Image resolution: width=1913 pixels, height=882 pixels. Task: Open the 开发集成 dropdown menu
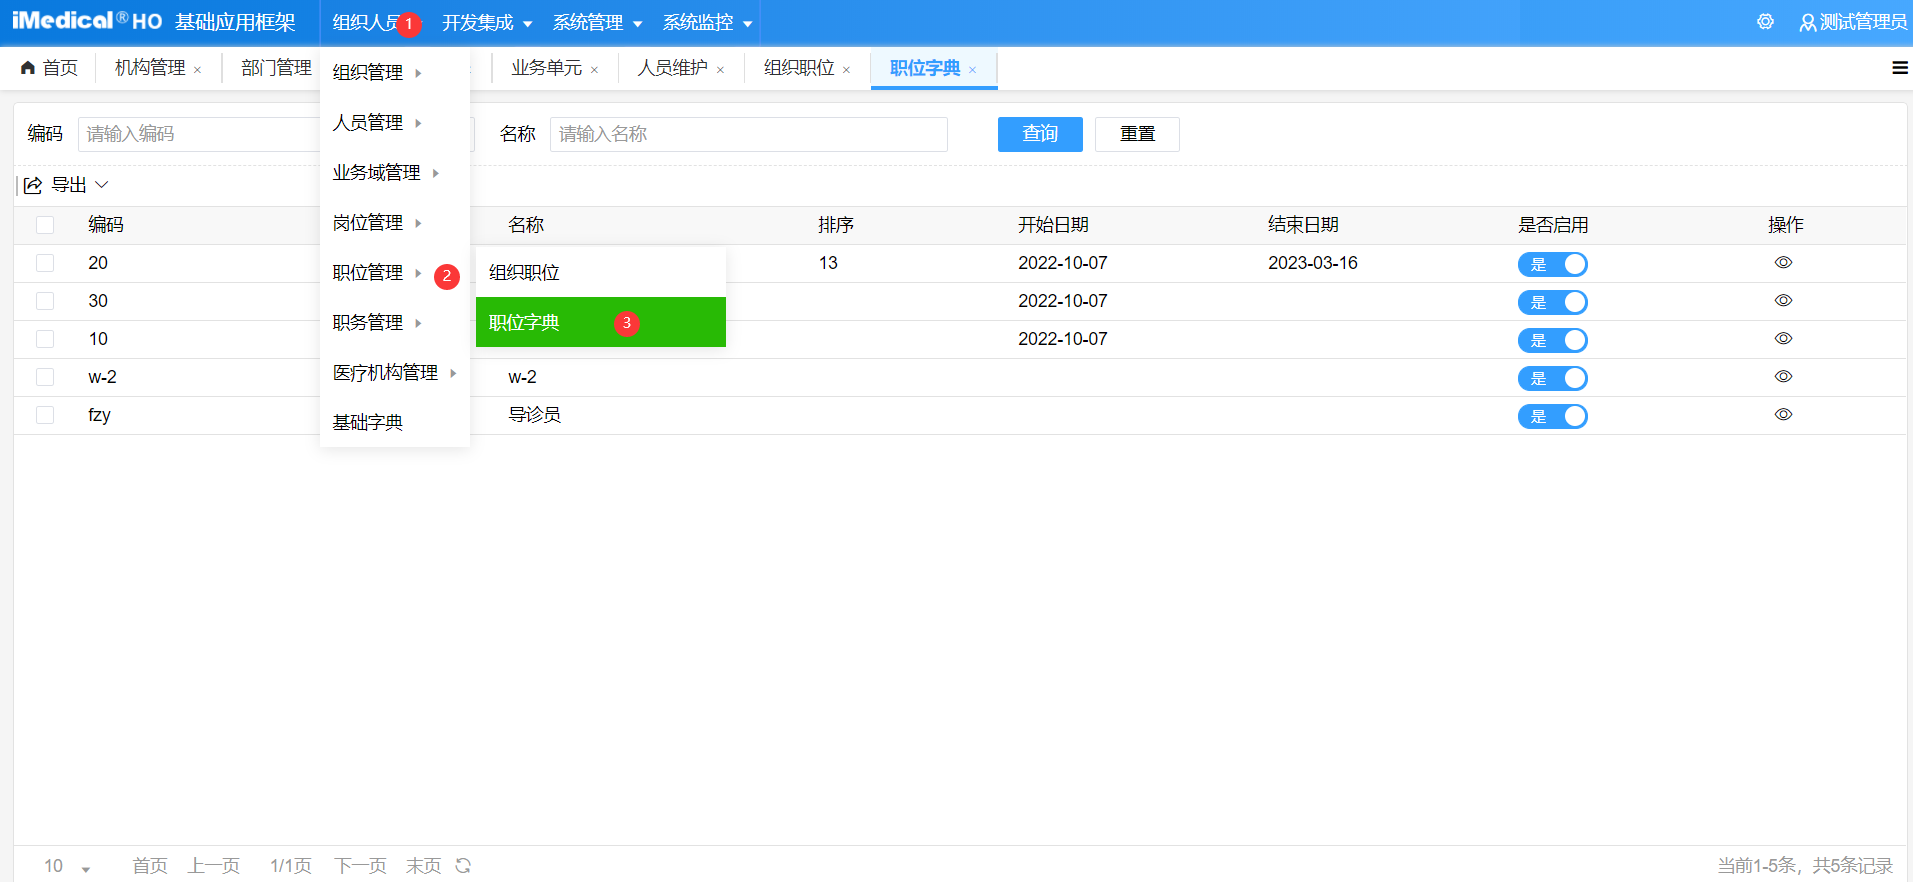pyautogui.click(x=487, y=23)
